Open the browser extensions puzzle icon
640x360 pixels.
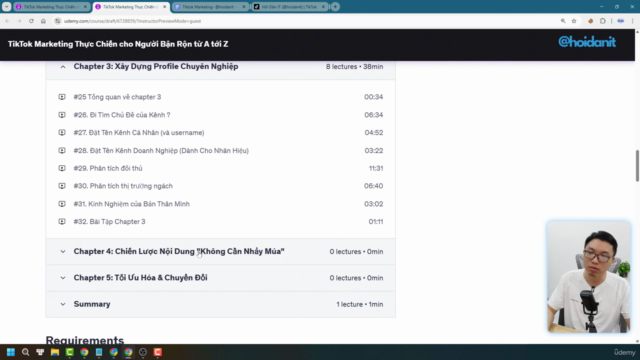pyautogui.click(x=603, y=21)
